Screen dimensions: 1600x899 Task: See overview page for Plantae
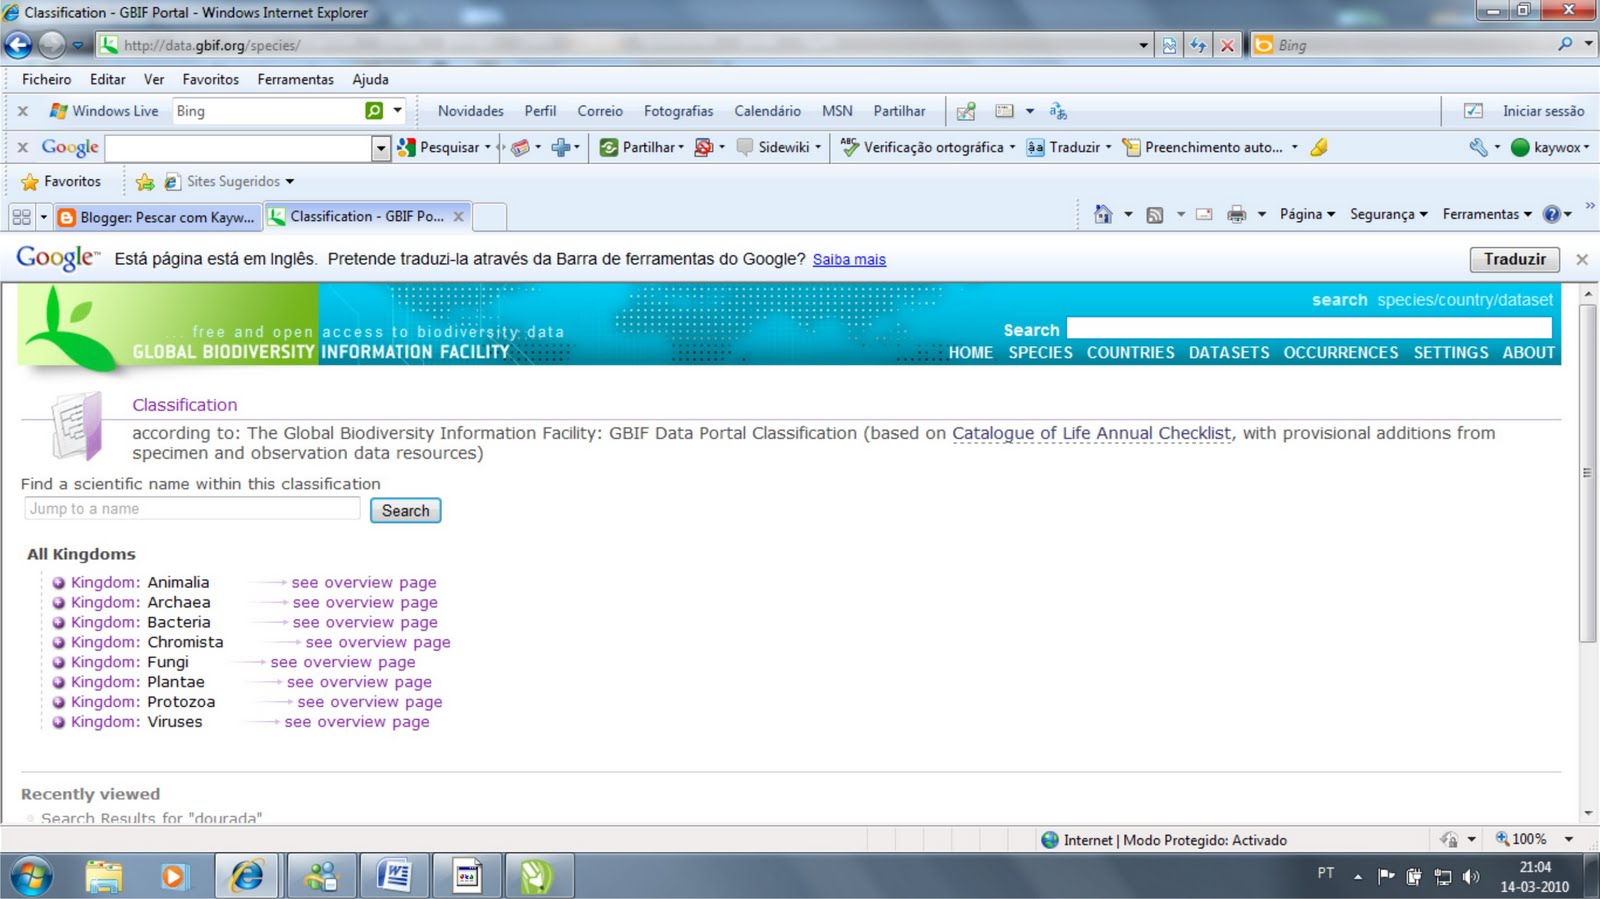tap(359, 682)
